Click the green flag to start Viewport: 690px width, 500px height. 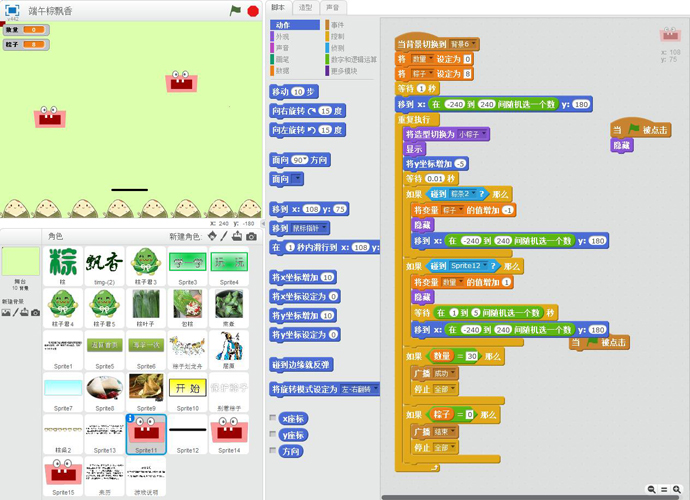236,11
